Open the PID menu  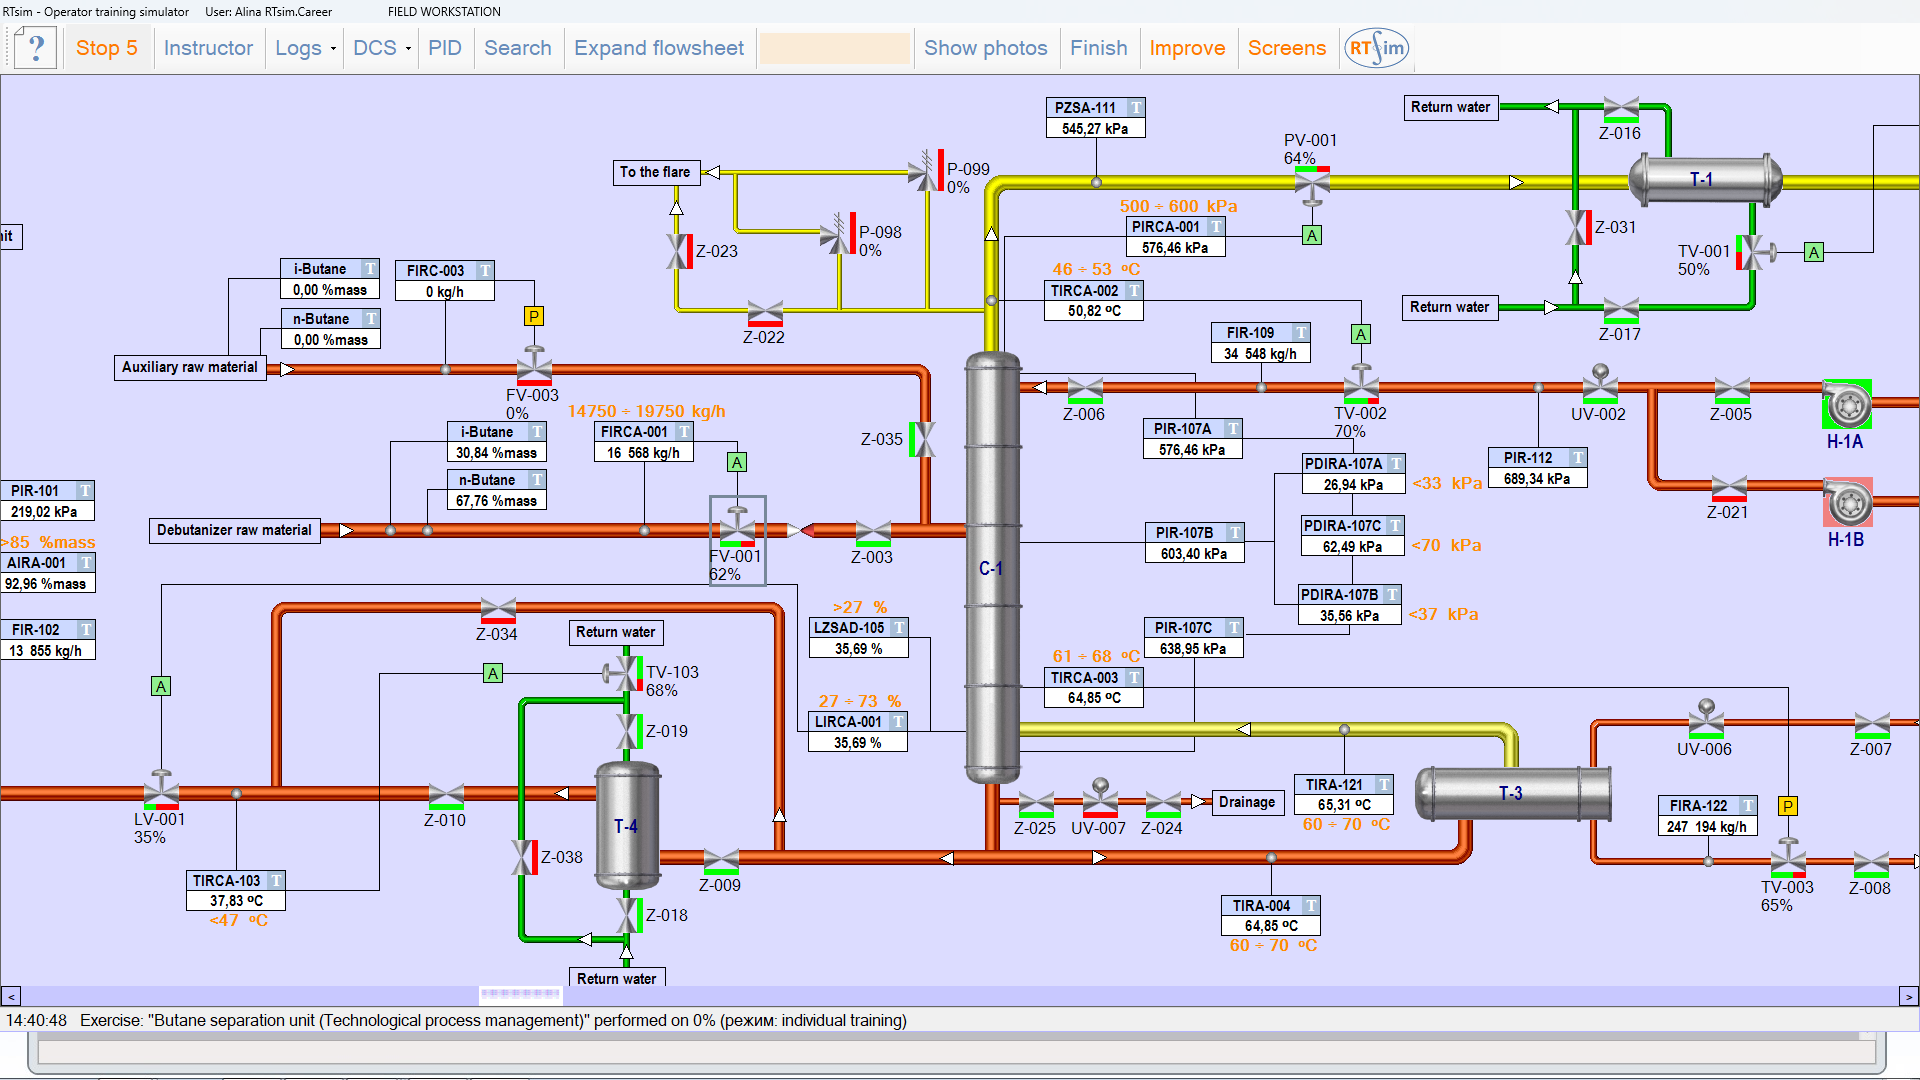pos(445,48)
